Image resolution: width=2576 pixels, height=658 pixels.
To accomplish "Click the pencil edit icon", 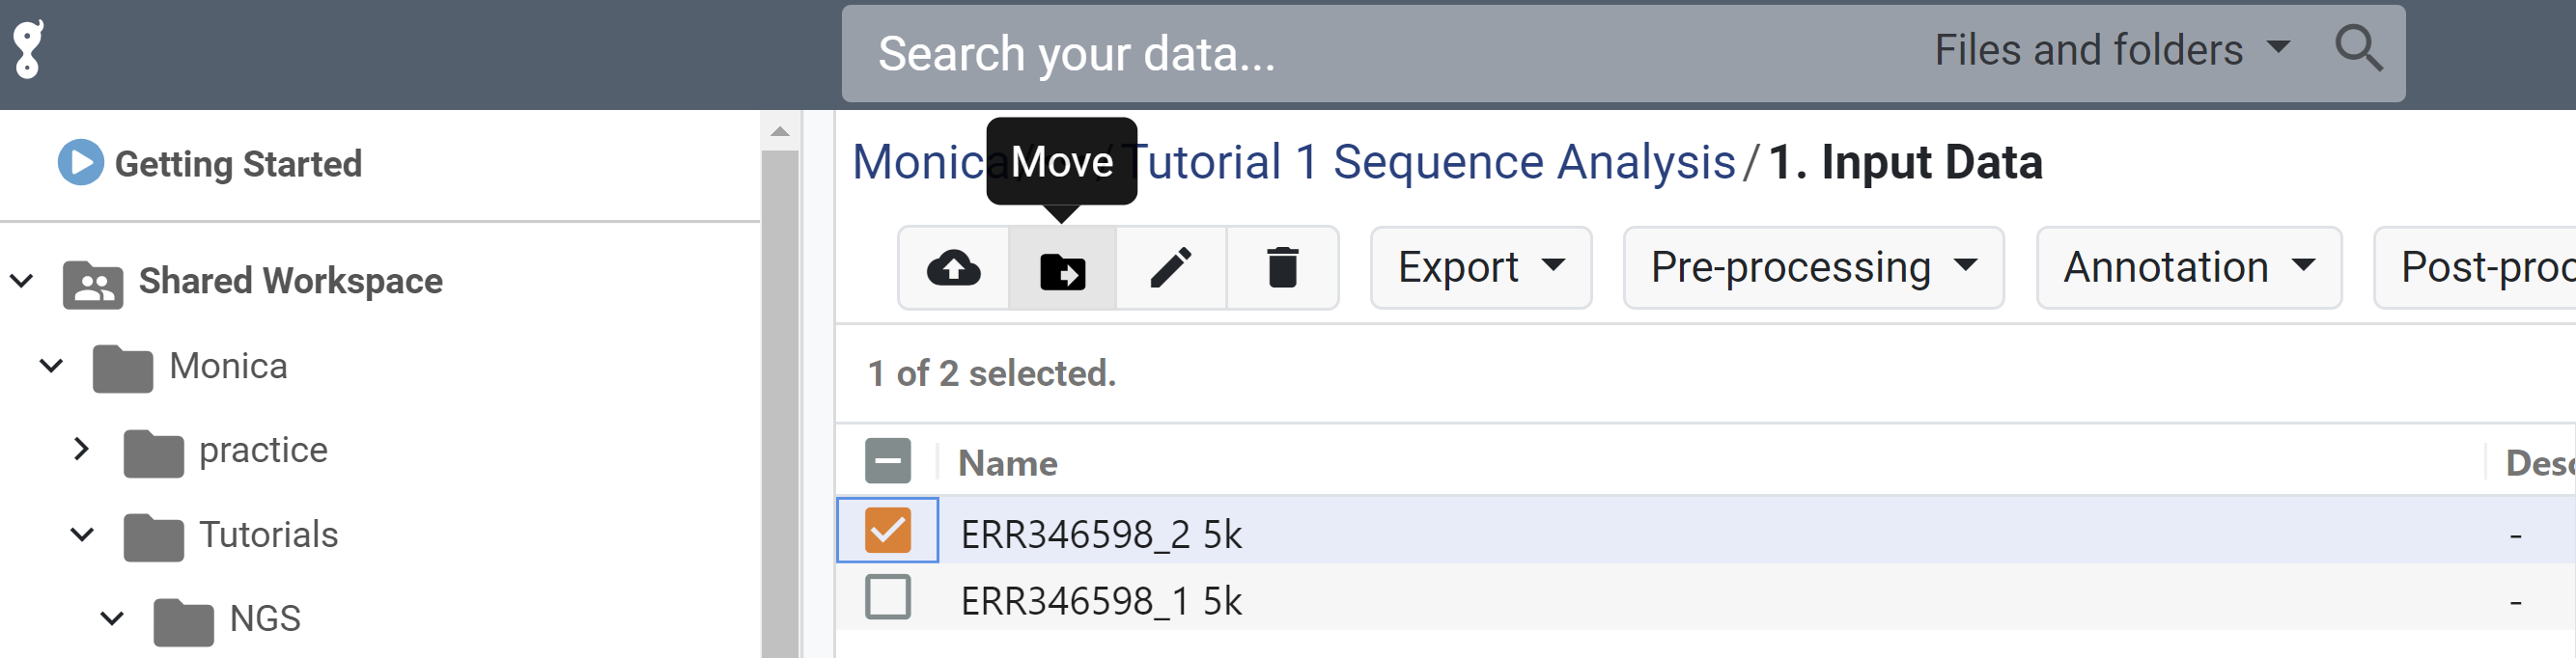I will [1171, 268].
